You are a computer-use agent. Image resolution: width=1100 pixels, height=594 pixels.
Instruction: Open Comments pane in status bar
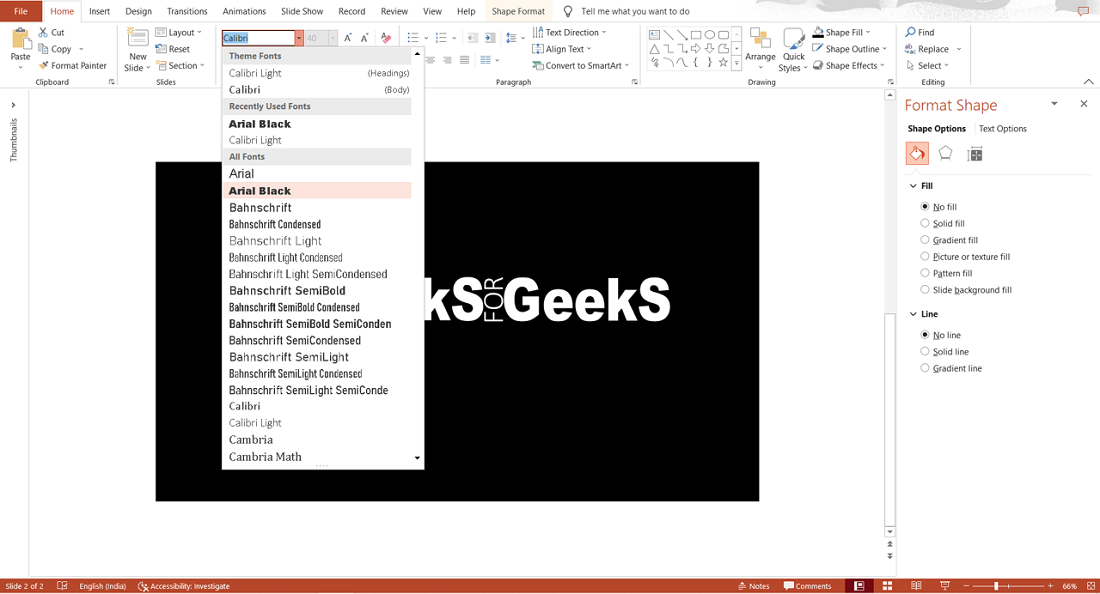click(x=807, y=586)
